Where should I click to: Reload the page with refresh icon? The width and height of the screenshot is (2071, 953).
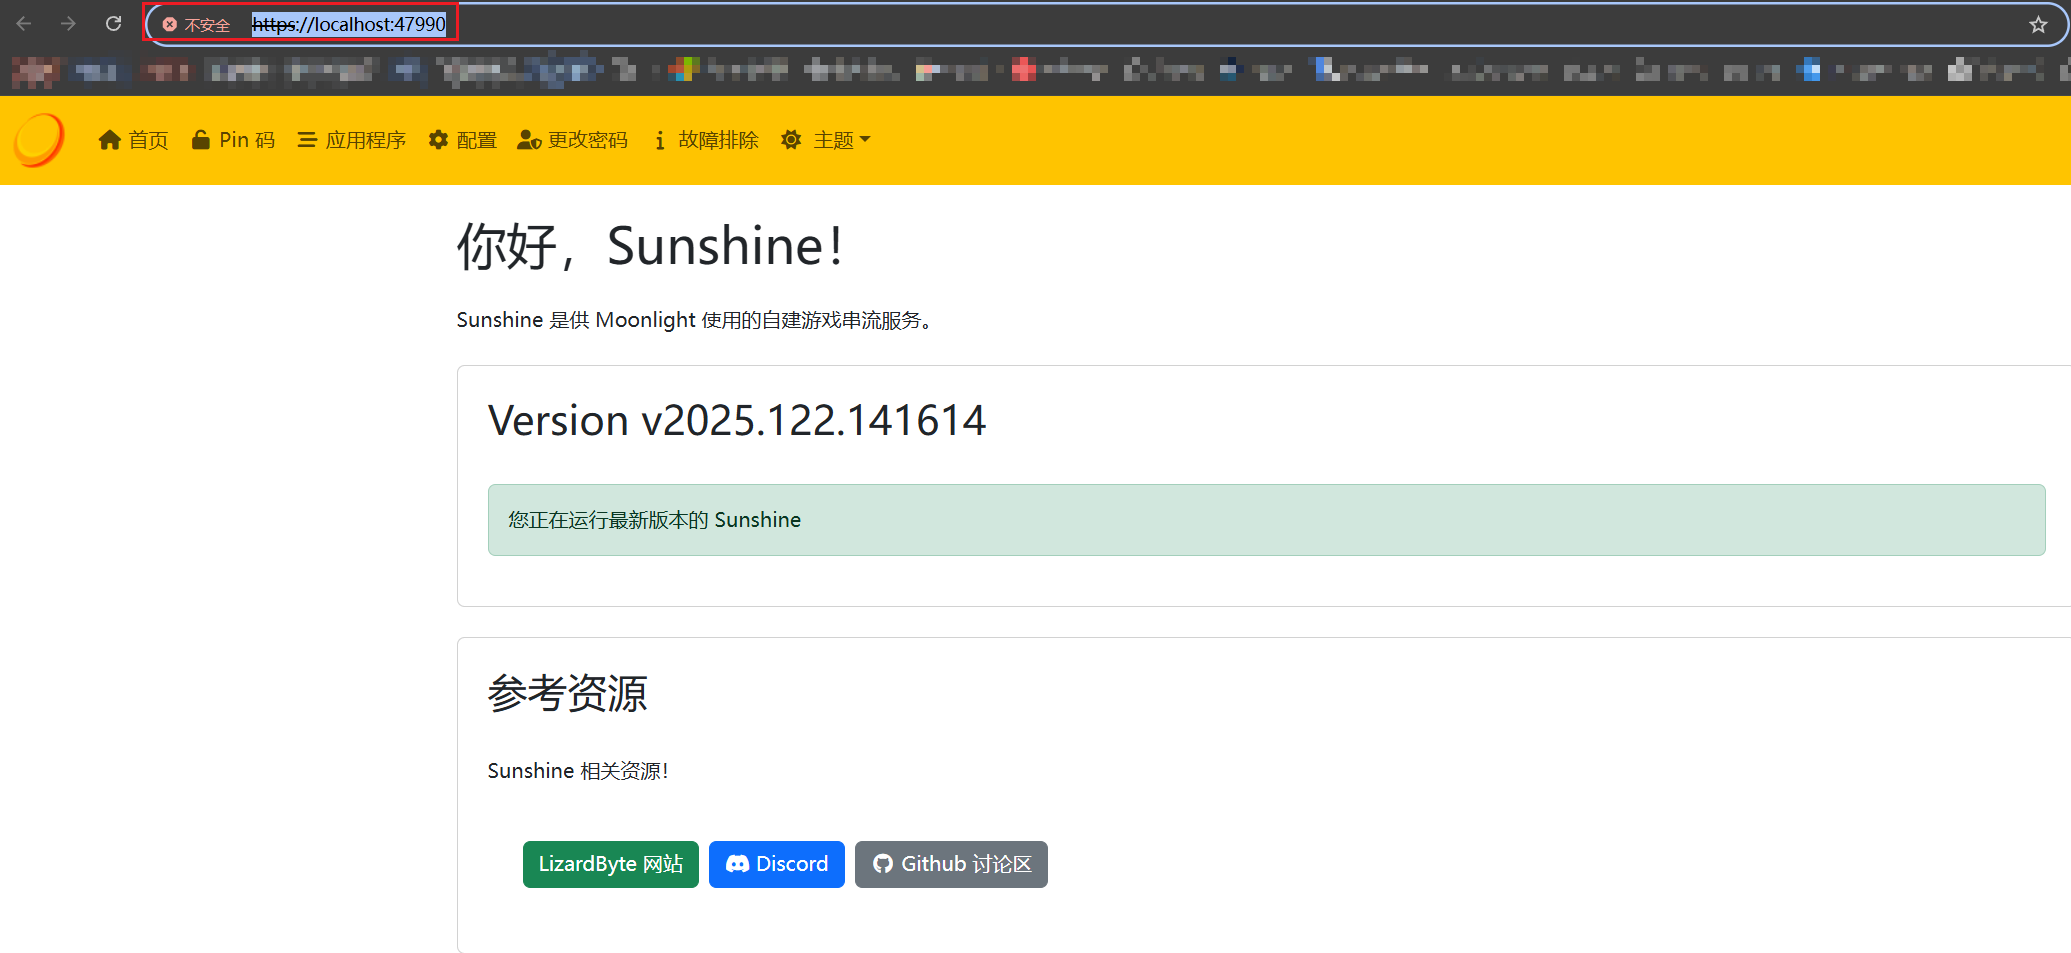(x=114, y=24)
